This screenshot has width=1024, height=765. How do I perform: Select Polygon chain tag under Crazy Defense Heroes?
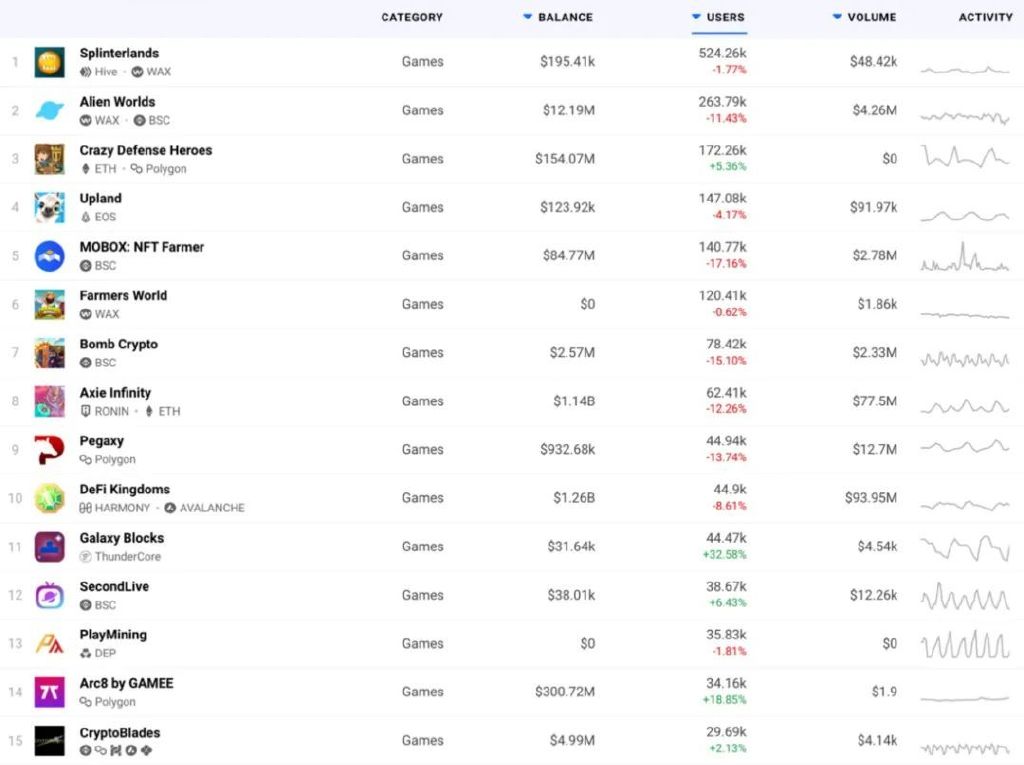pyautogui.click(x=159, y=169)
